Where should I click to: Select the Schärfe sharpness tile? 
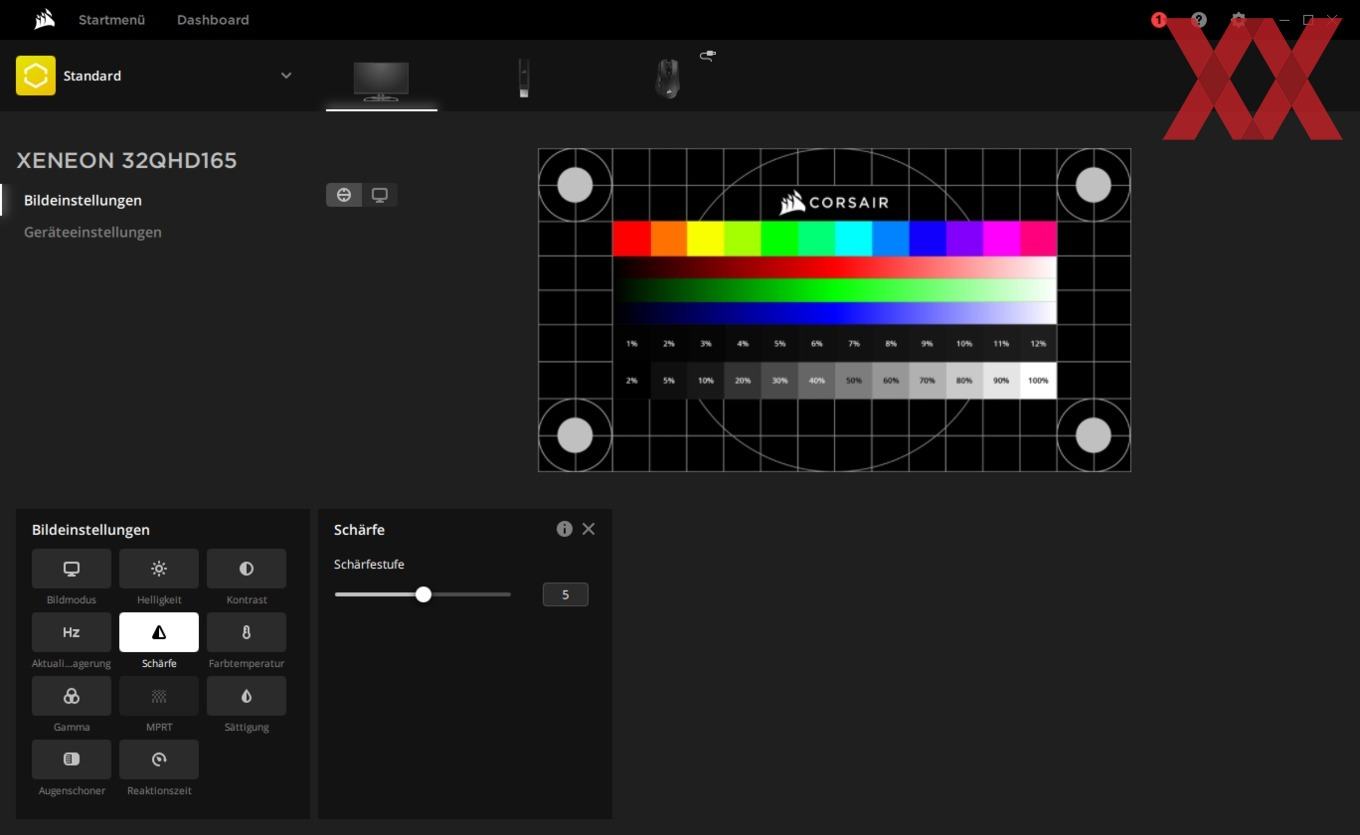pos(159,632)
